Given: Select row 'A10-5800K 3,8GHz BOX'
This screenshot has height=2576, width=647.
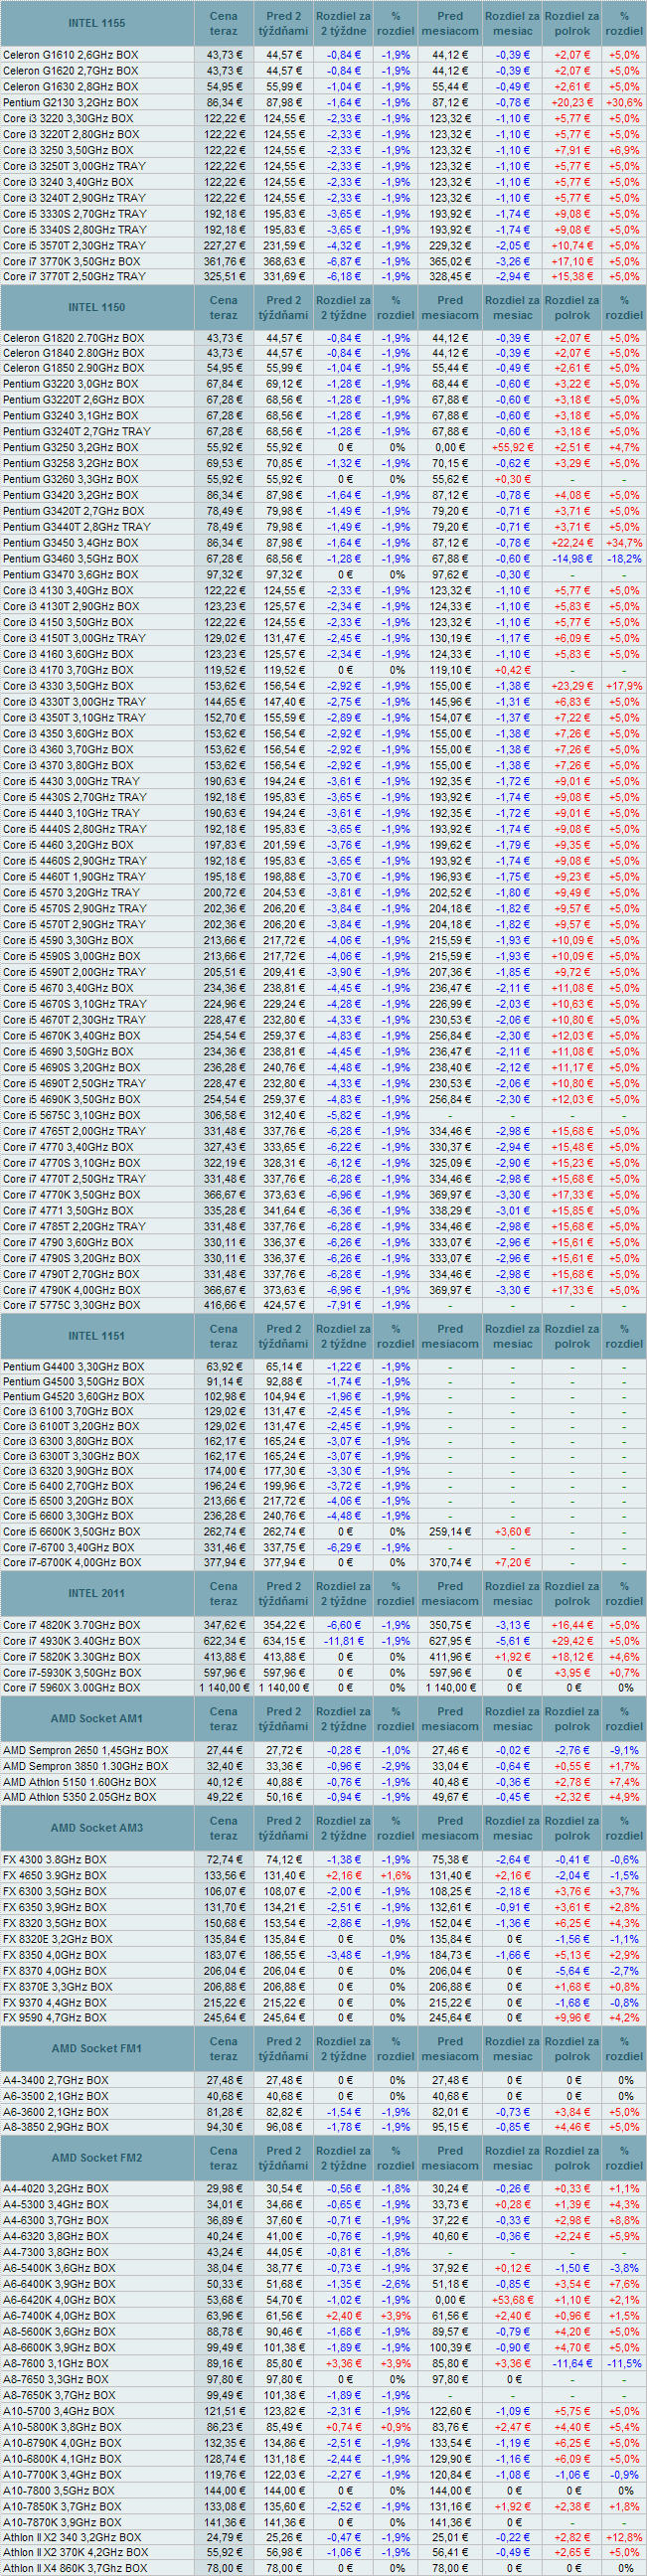Looking at the screenshot, I should tap(323, 2426).
